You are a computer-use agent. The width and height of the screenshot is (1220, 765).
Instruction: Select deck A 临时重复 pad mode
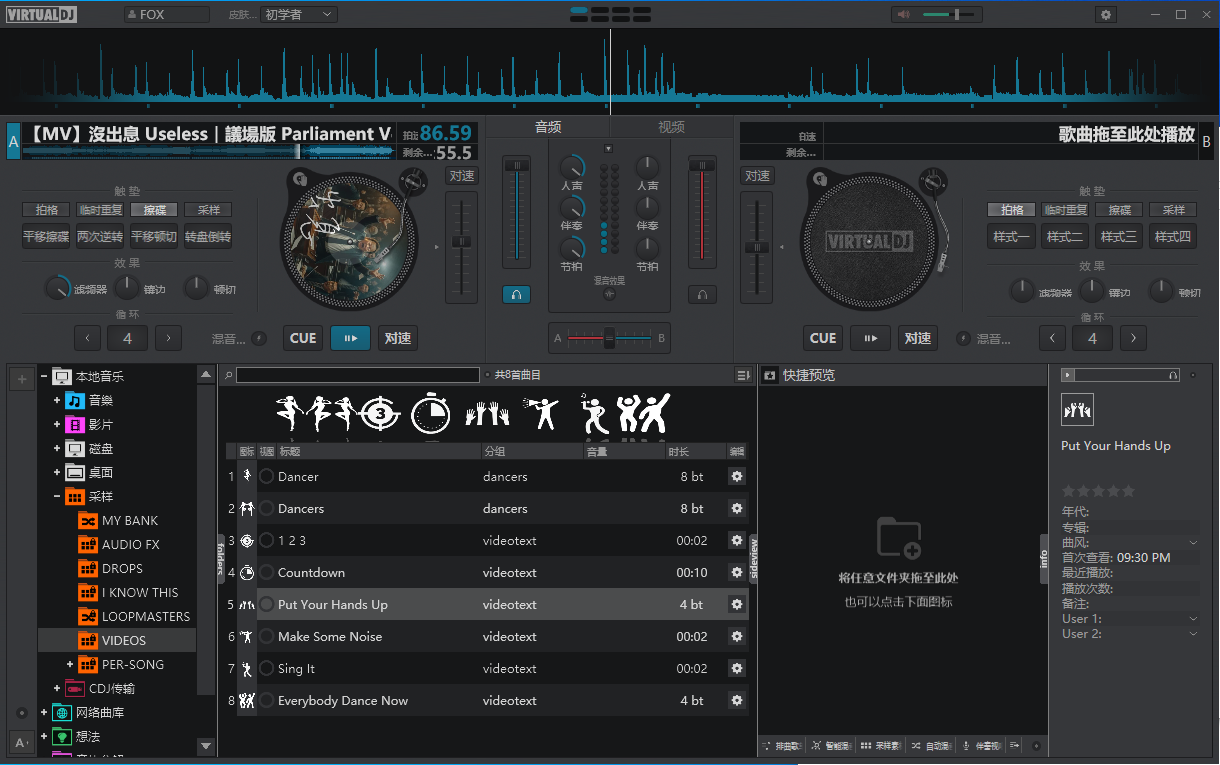100,210
